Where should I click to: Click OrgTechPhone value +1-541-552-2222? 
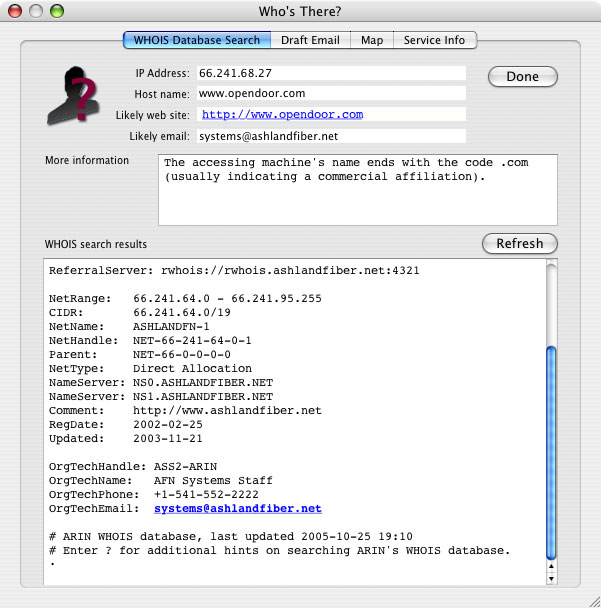click(x=206, y=494)
